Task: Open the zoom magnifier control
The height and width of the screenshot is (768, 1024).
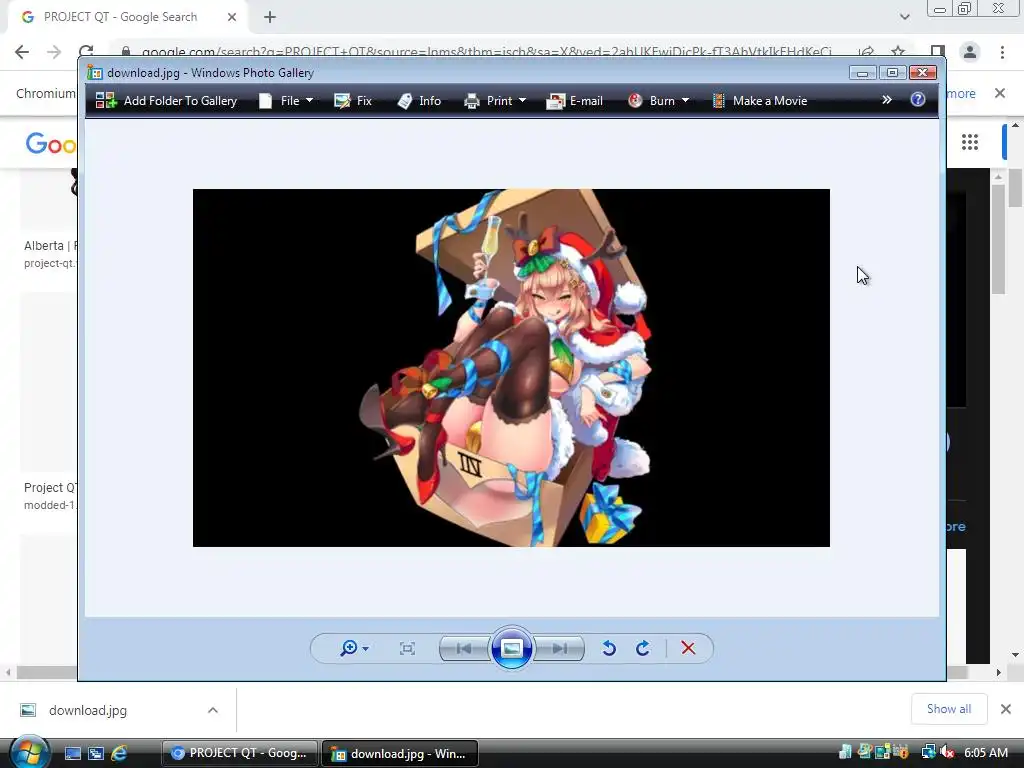Action: pos(354,648)
